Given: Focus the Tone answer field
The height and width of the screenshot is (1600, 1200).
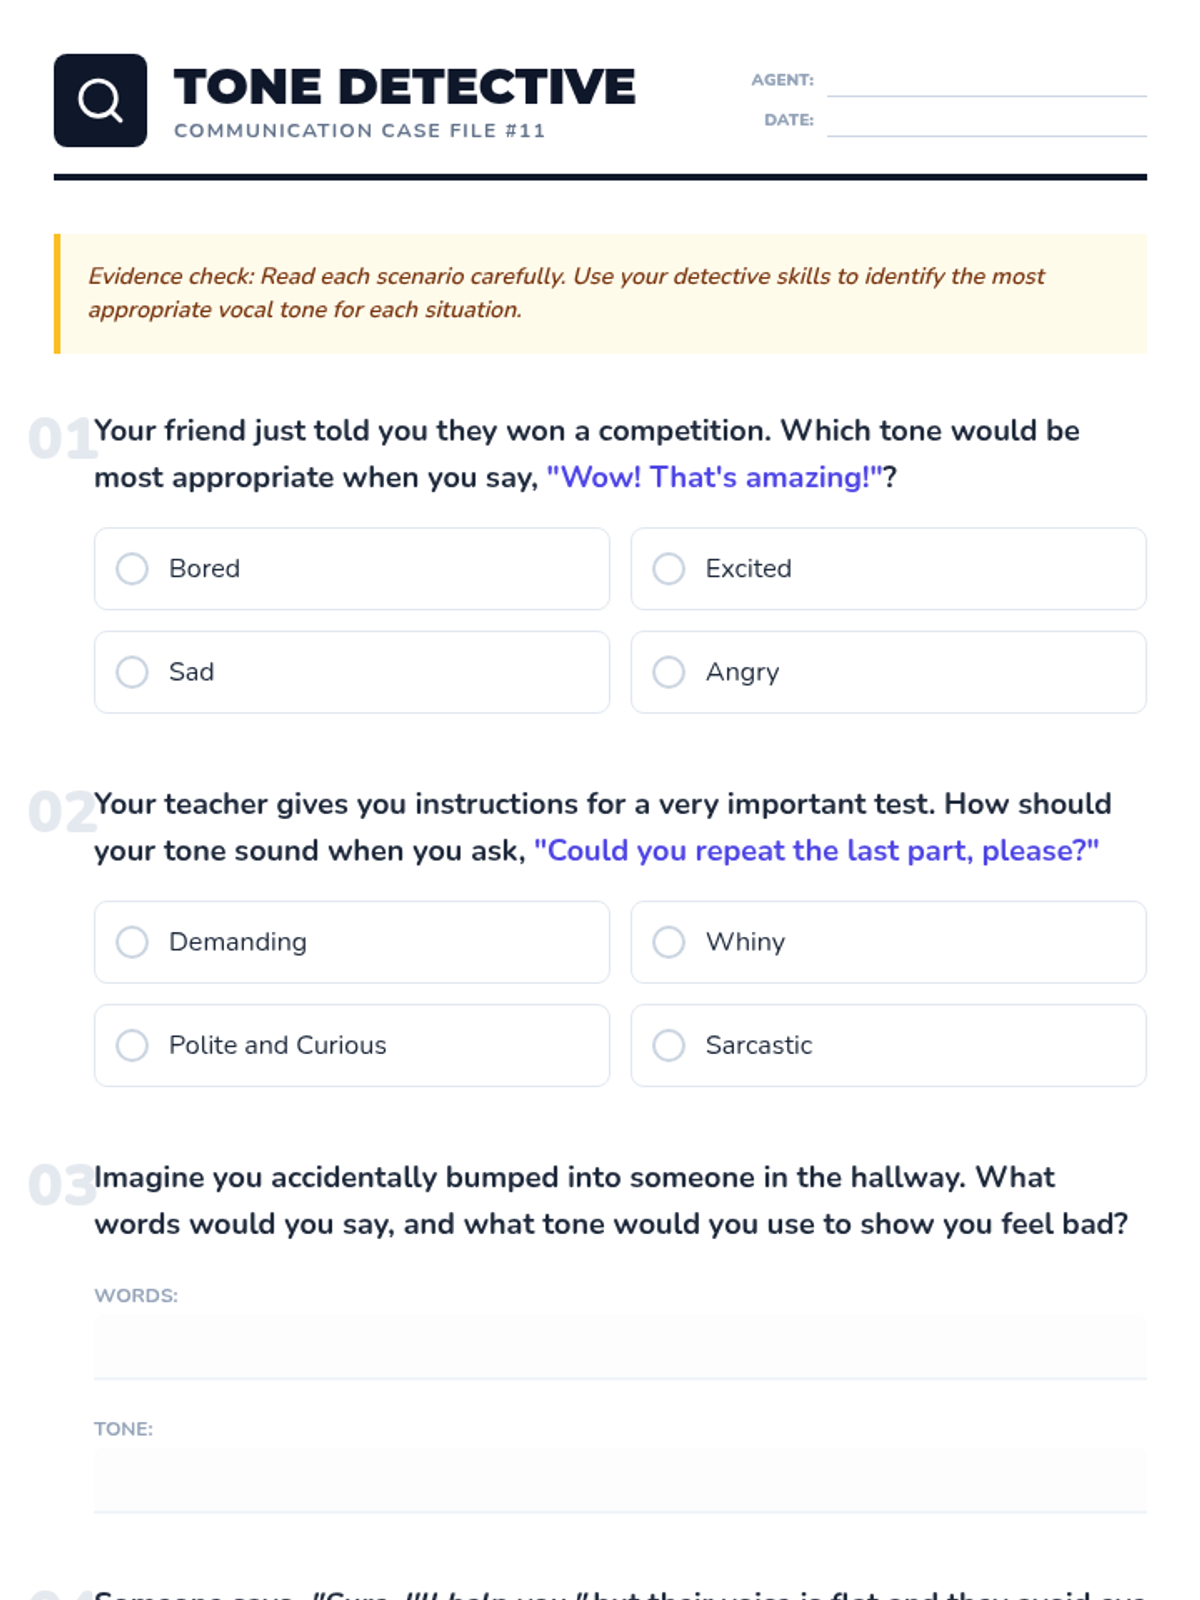Looking at the screenshot, I should click(x=620, y=1479).
